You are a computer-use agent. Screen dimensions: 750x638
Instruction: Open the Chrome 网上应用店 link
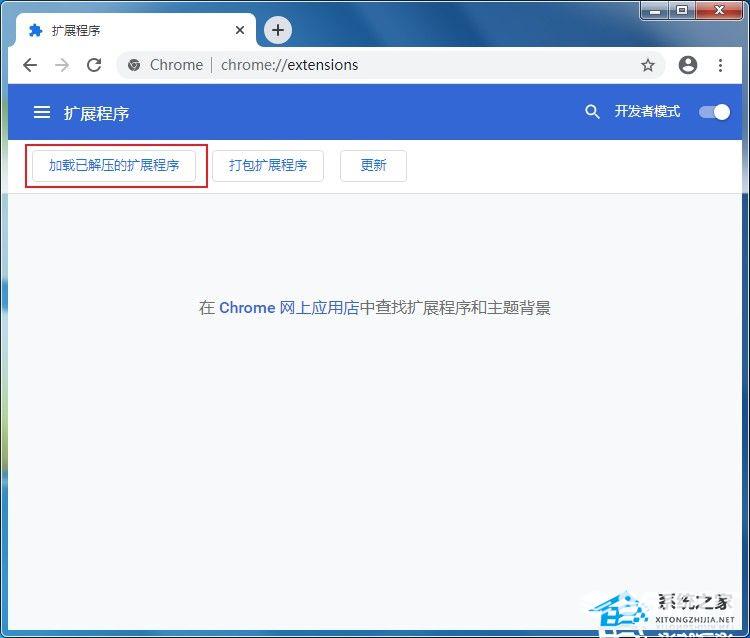click(289, 308)
